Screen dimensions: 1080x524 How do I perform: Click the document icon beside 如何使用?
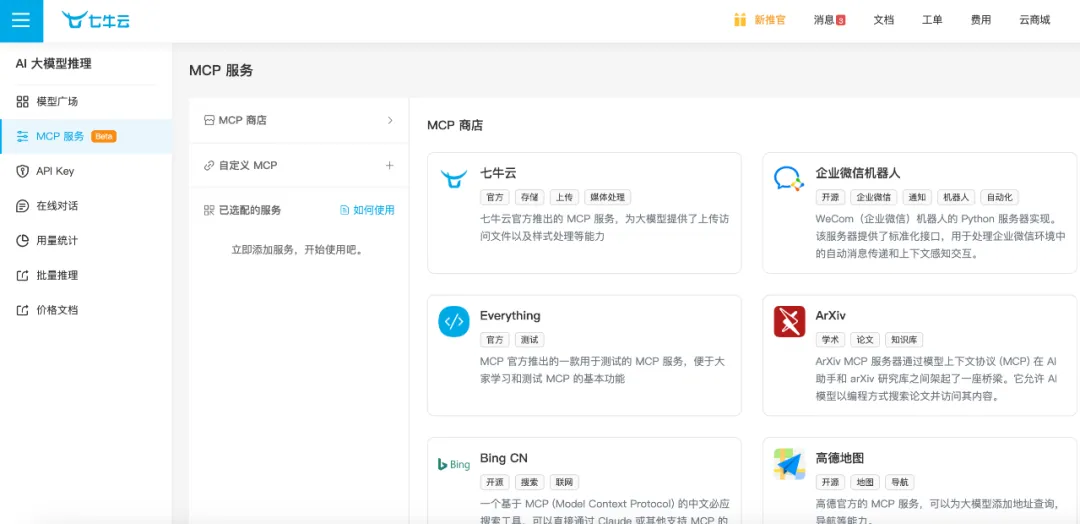tap(345, 211)
